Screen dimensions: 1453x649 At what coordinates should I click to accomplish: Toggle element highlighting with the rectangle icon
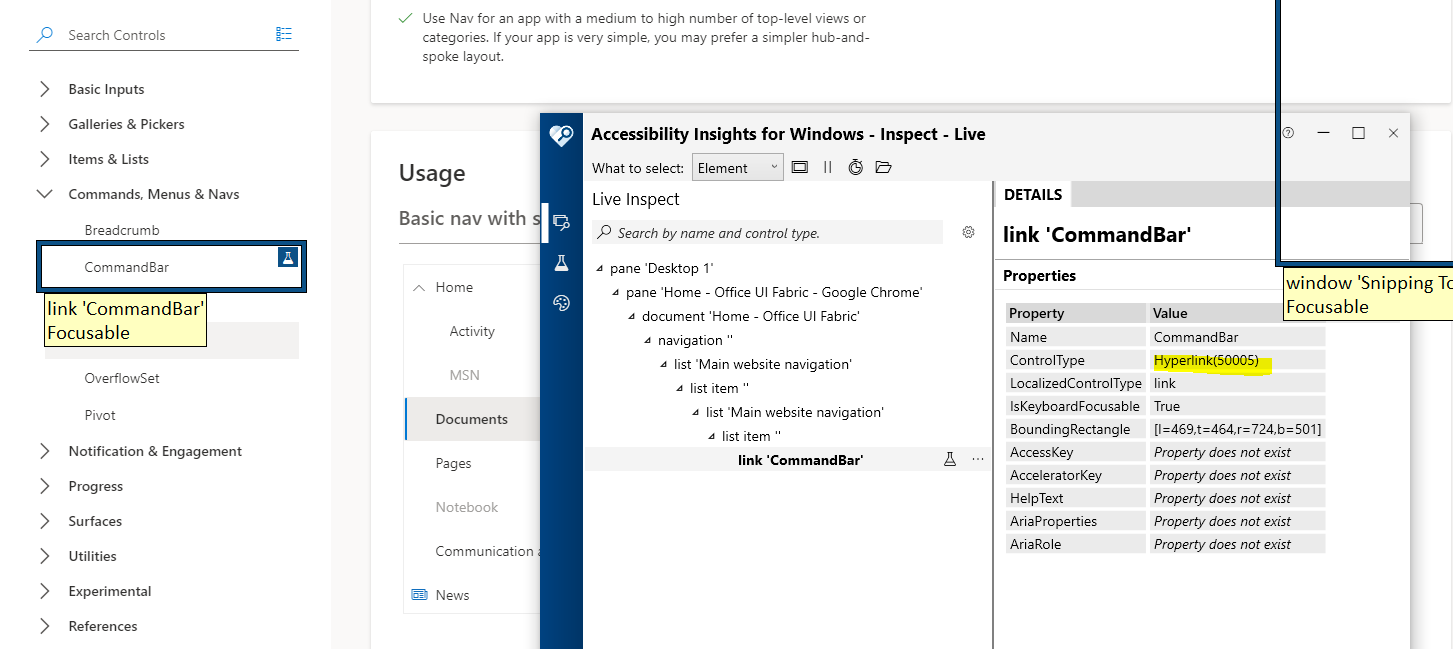[x=800, y=167]
